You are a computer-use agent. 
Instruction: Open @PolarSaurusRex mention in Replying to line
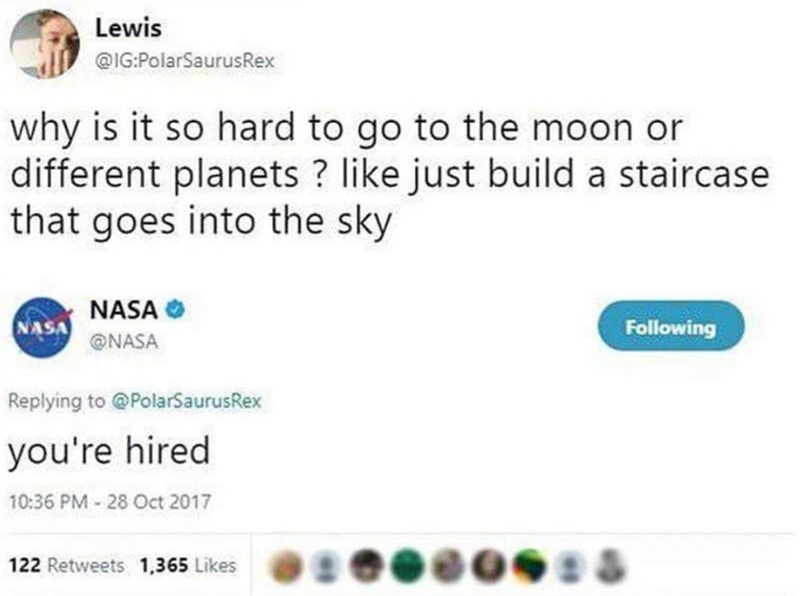pyautogui.click(x=185, y=402)
